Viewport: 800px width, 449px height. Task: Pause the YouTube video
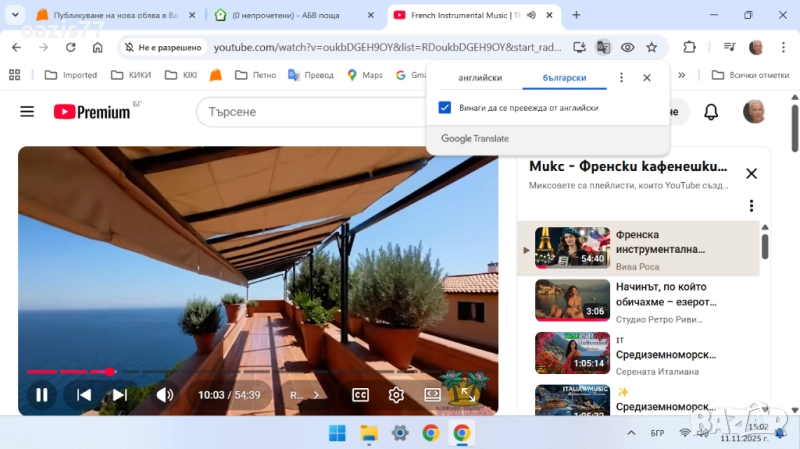click(42, 395)
